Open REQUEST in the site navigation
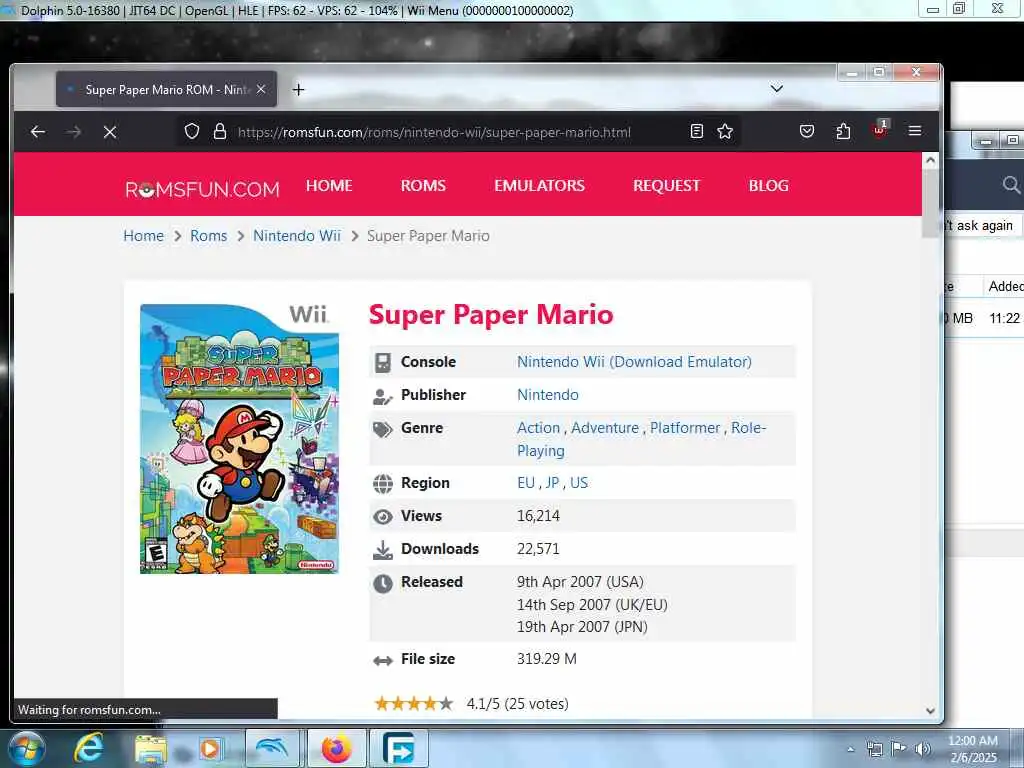 (666, 185)
